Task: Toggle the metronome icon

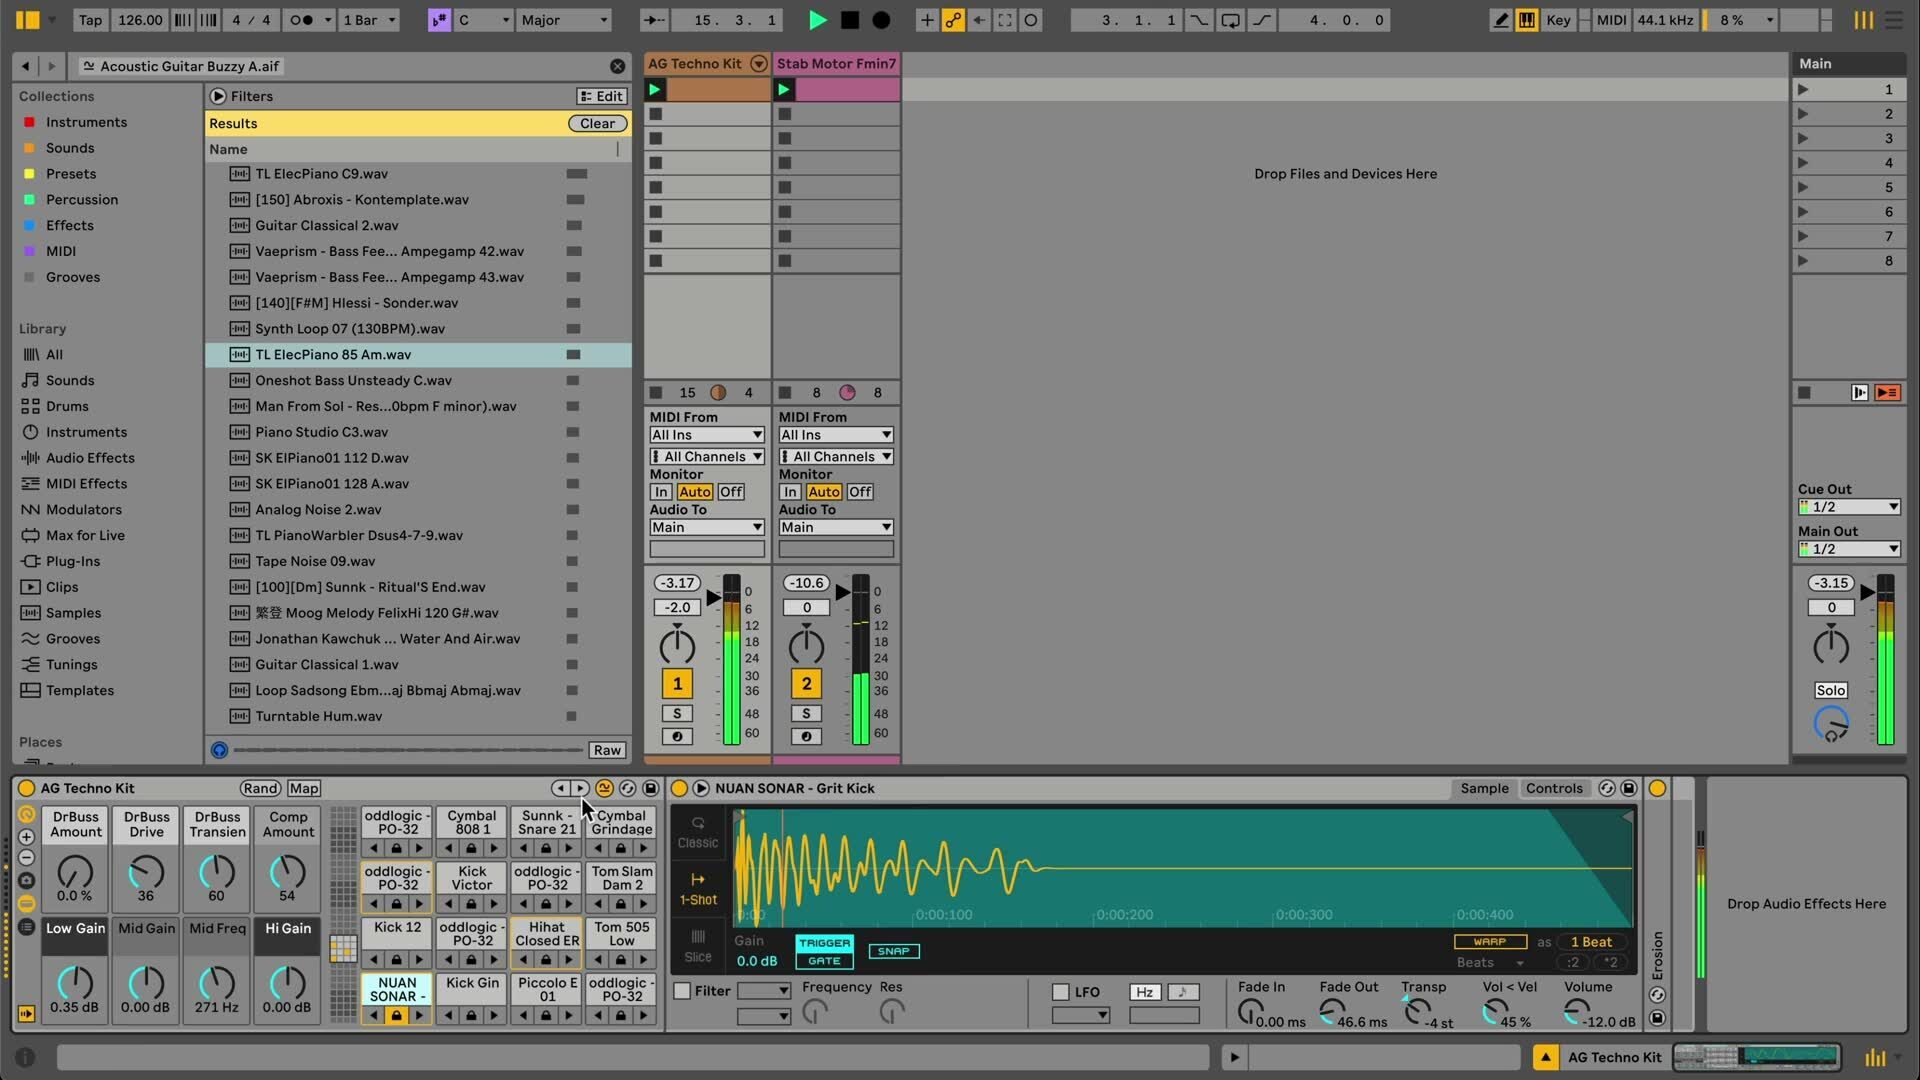Action: [x=301, y=20]
